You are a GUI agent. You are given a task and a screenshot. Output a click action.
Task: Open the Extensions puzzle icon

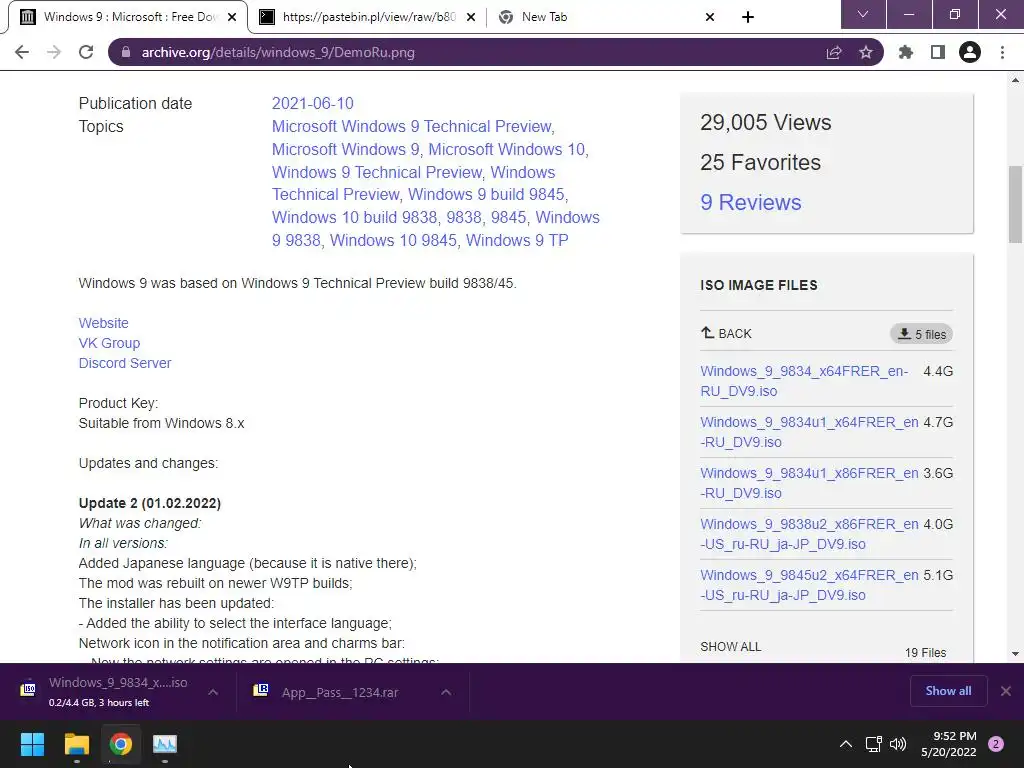pos(905,52)
